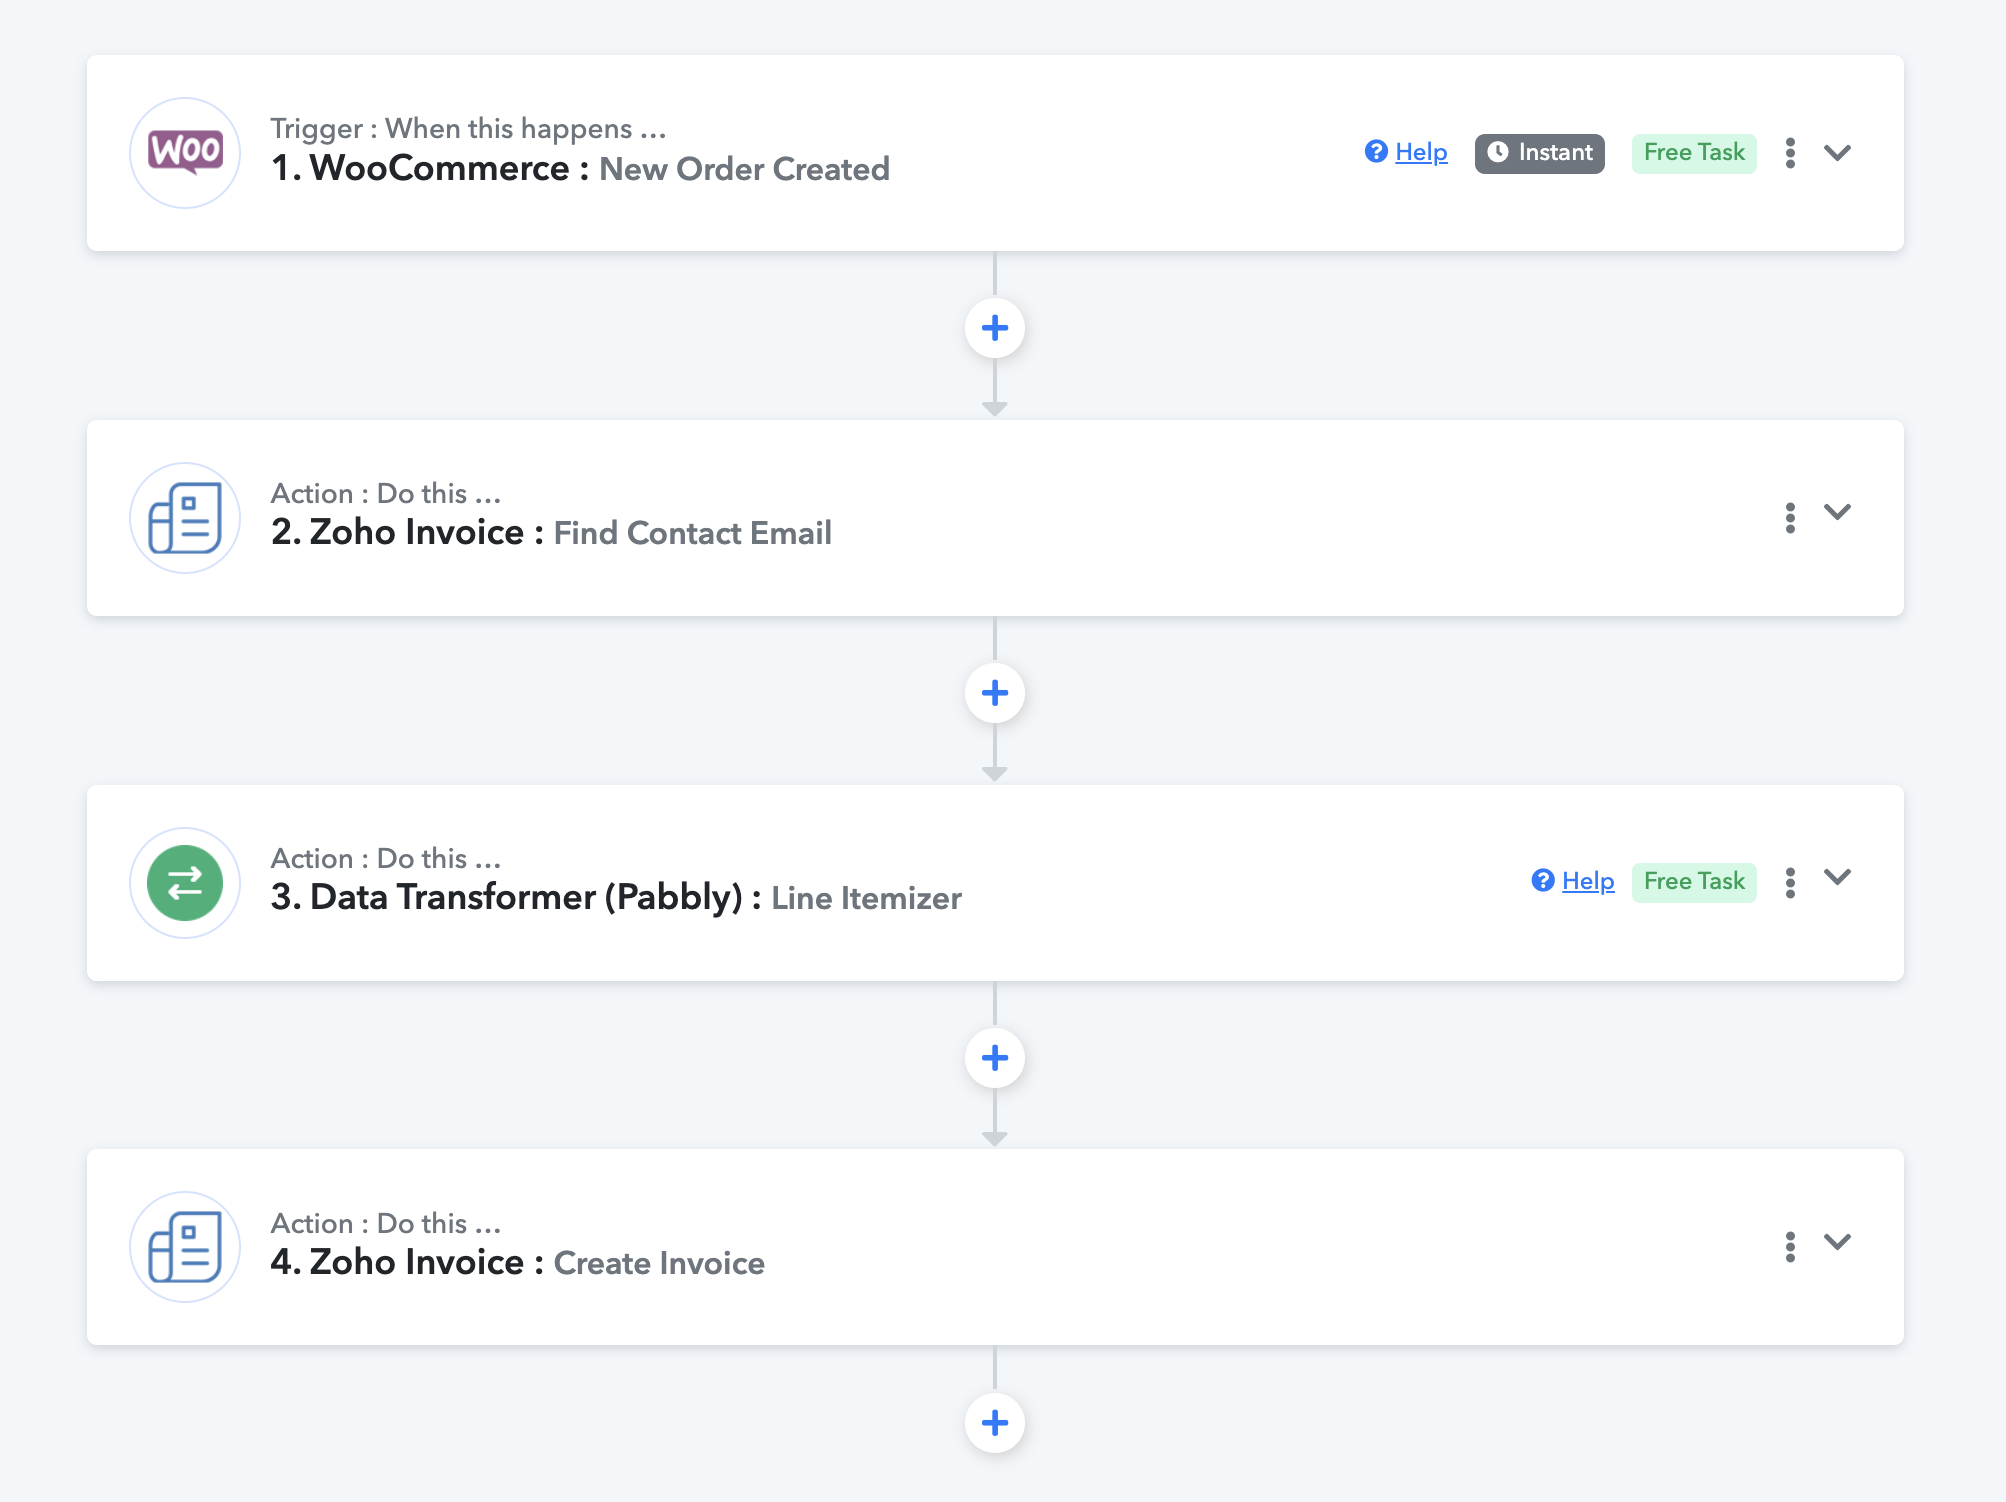This screenshot has width=2006, height=1502.
Task: Expand the Zoho Invoice Create Invoice step
Action: tap(1838, 1242)
